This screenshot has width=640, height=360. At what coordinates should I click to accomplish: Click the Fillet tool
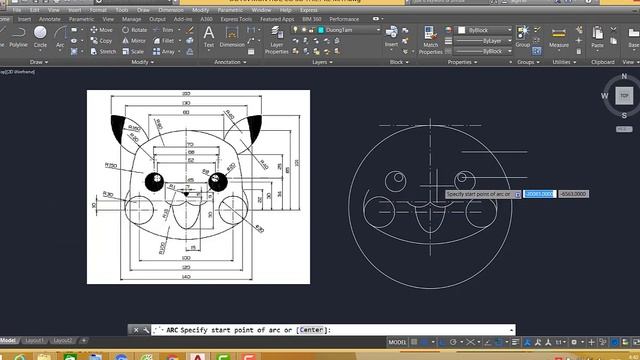coord(164,41)
